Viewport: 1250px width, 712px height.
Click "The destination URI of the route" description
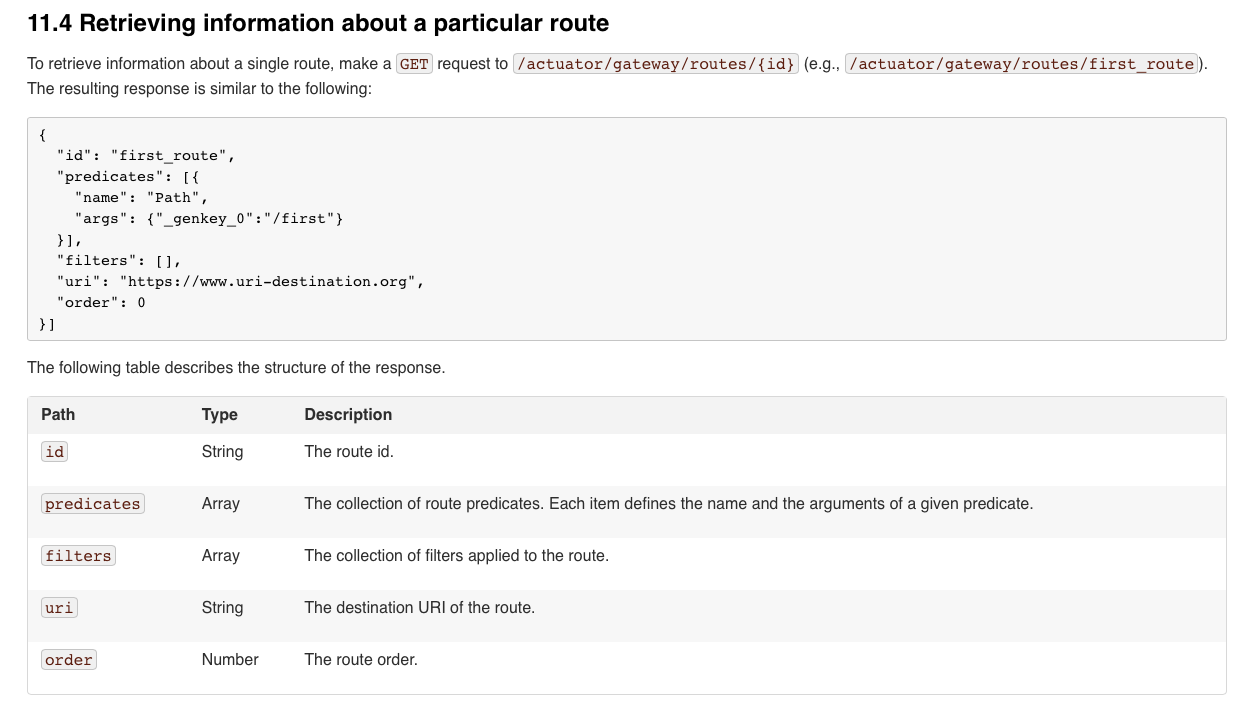(419, 608)
